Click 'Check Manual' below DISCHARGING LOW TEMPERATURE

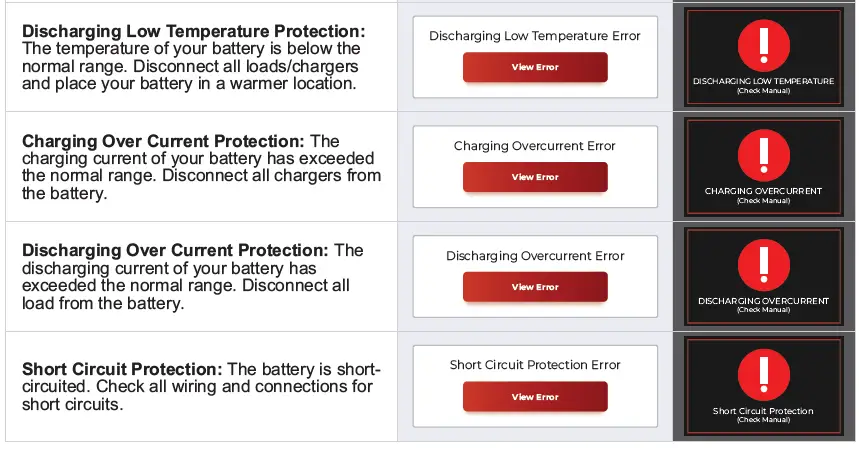pos(763,91)
